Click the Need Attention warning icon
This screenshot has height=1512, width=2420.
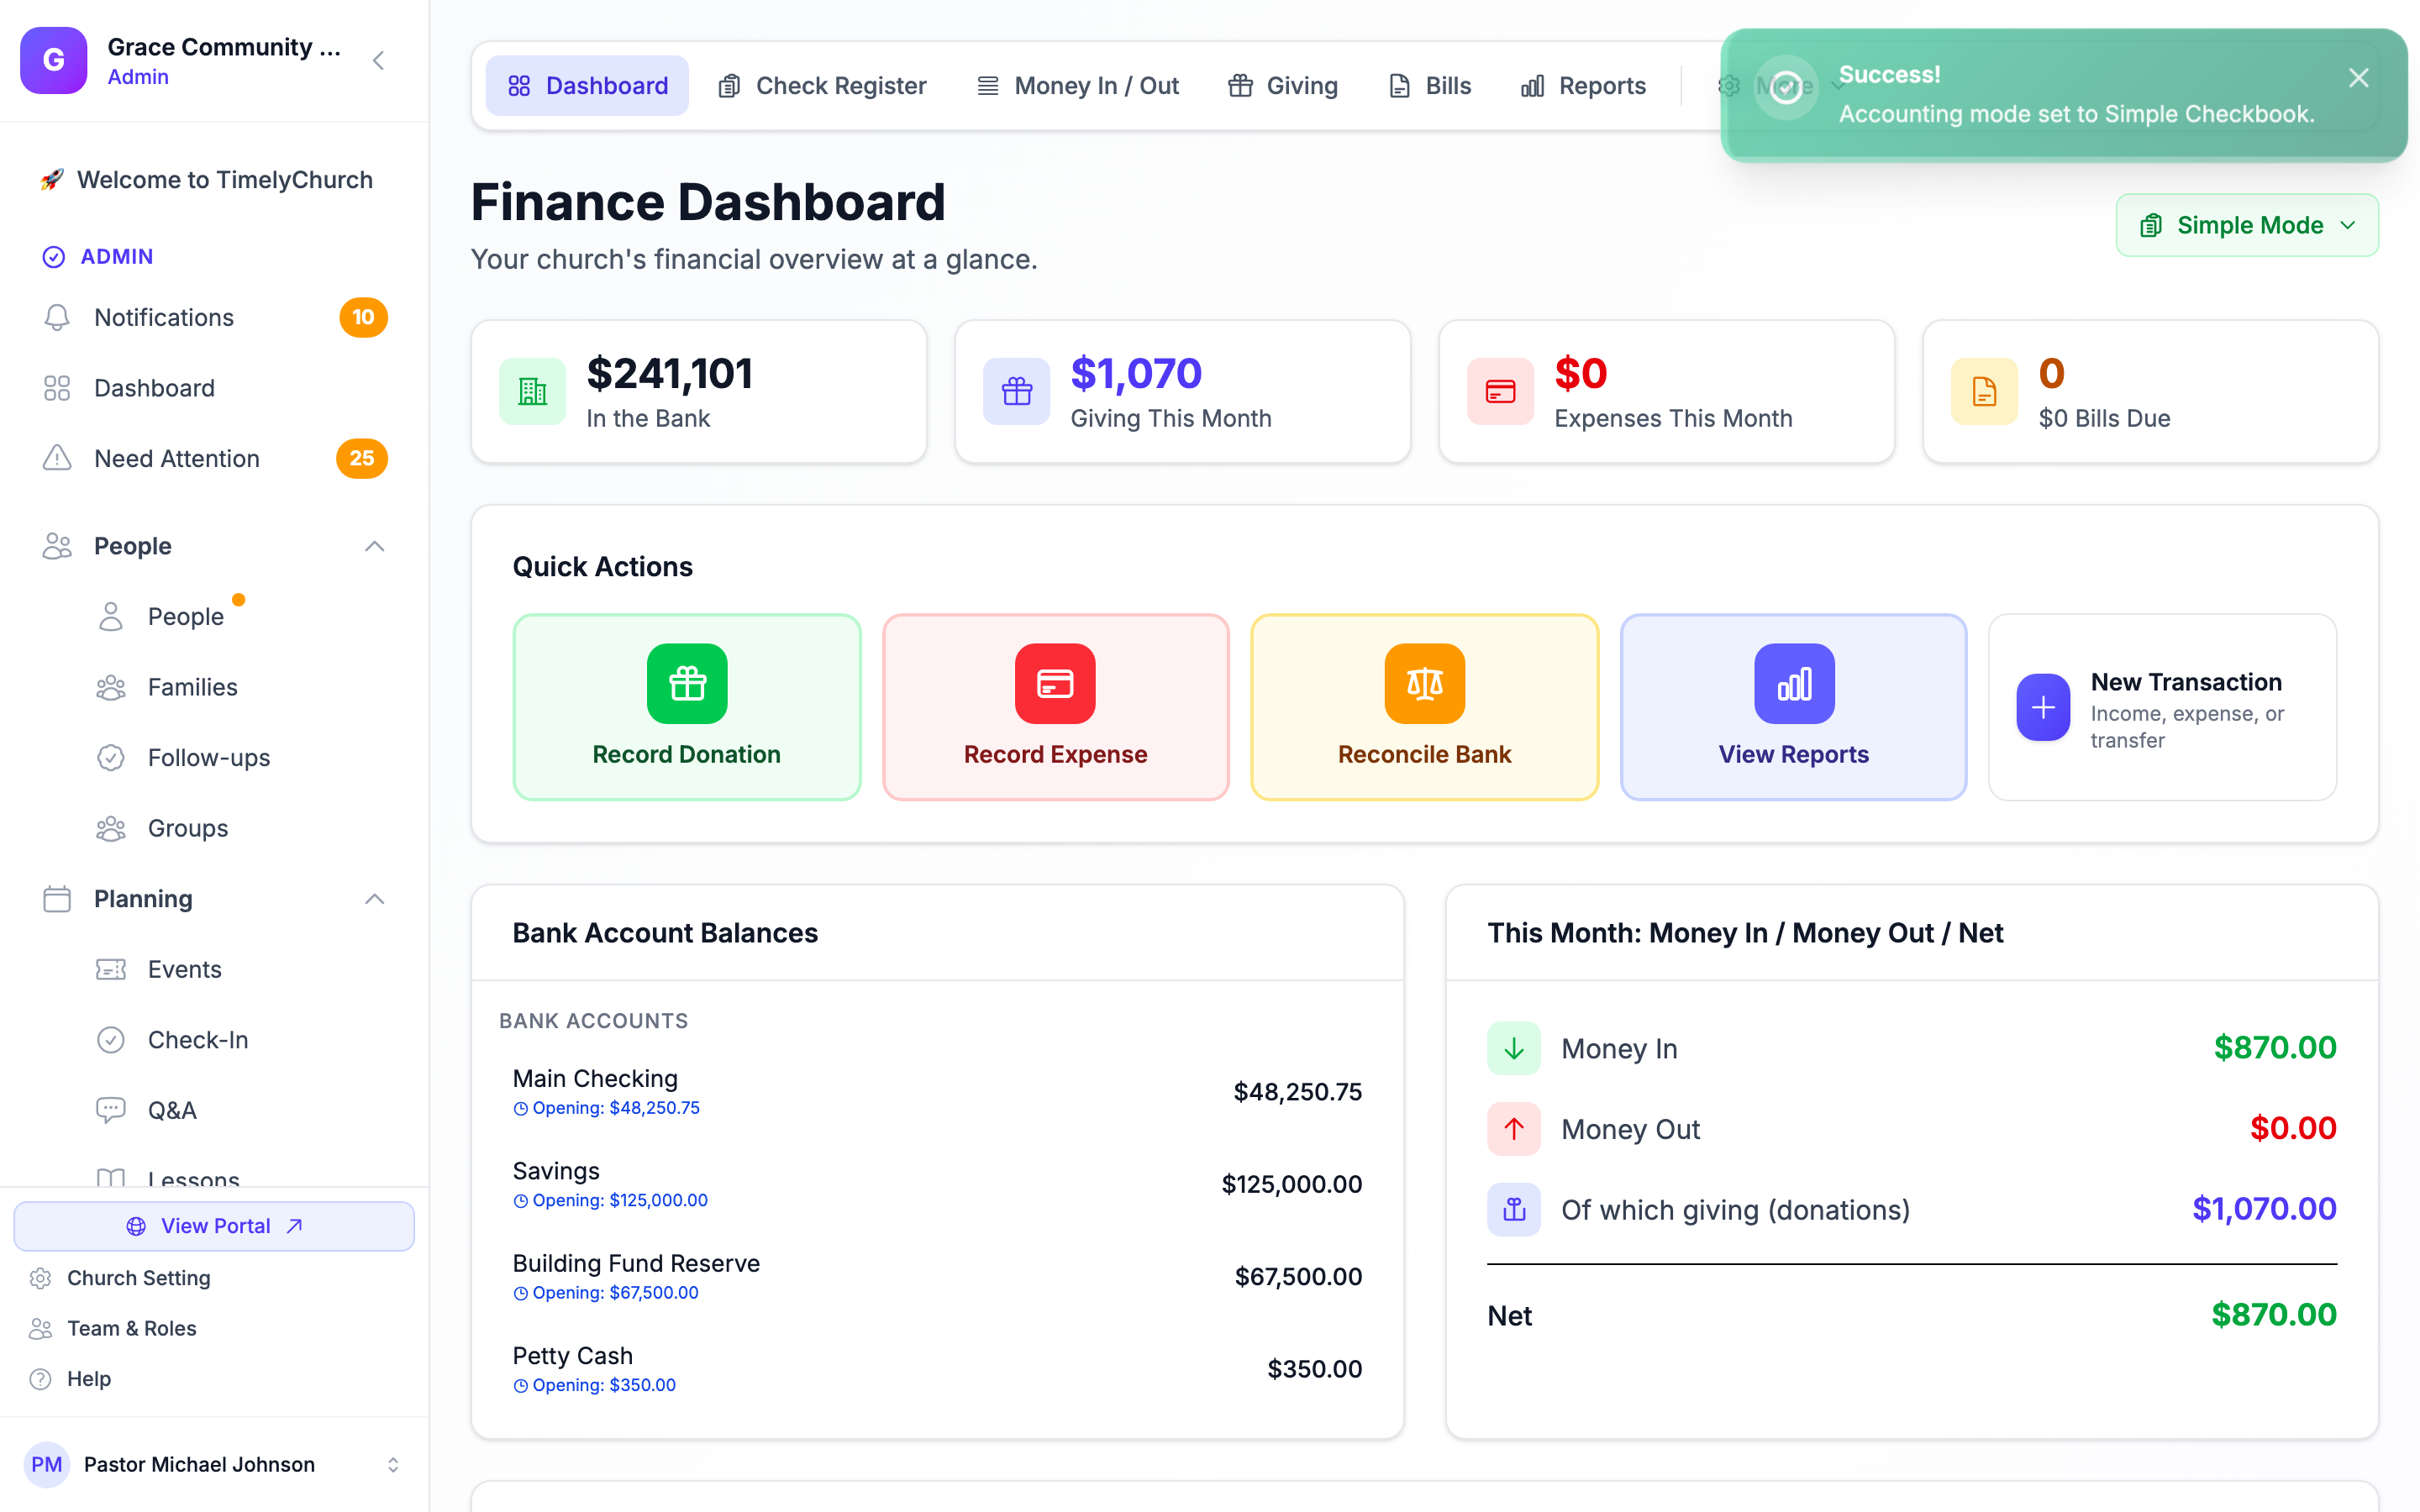click(x=57, y=459)
